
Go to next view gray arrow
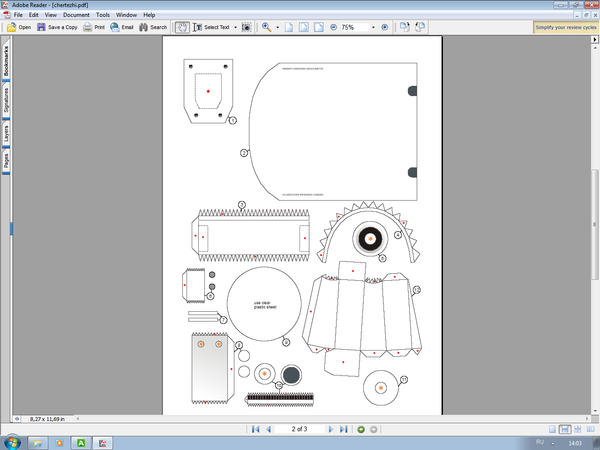[373, 429]
